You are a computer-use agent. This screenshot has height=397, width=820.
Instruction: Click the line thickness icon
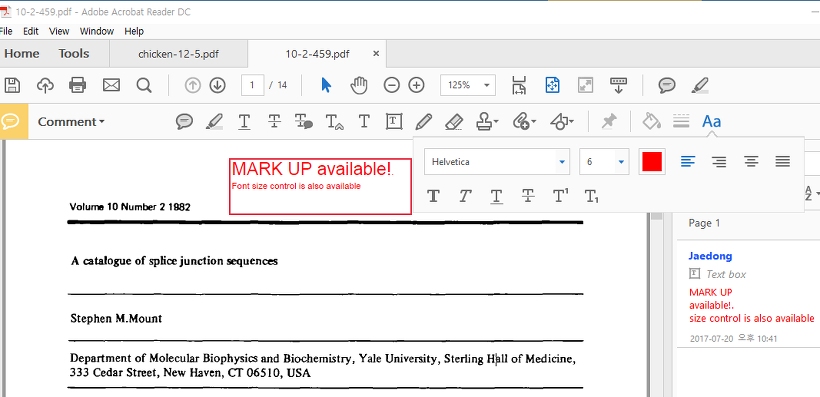pos(680,122)
